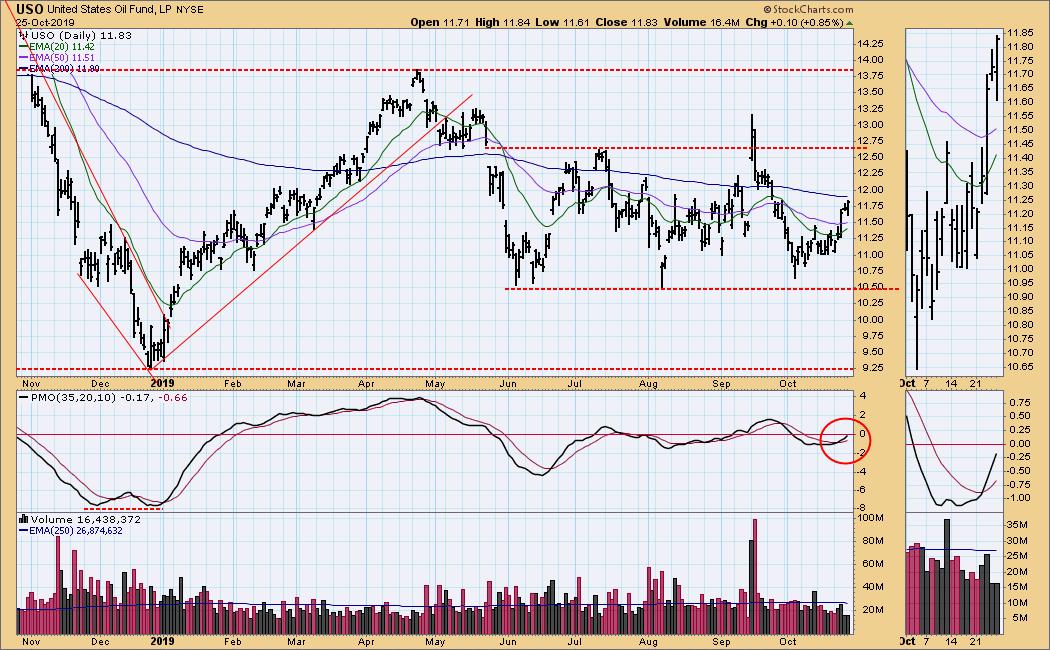Click the 'May' label under the volume panel
1050x650 pixels.
[x=435, y=641]
